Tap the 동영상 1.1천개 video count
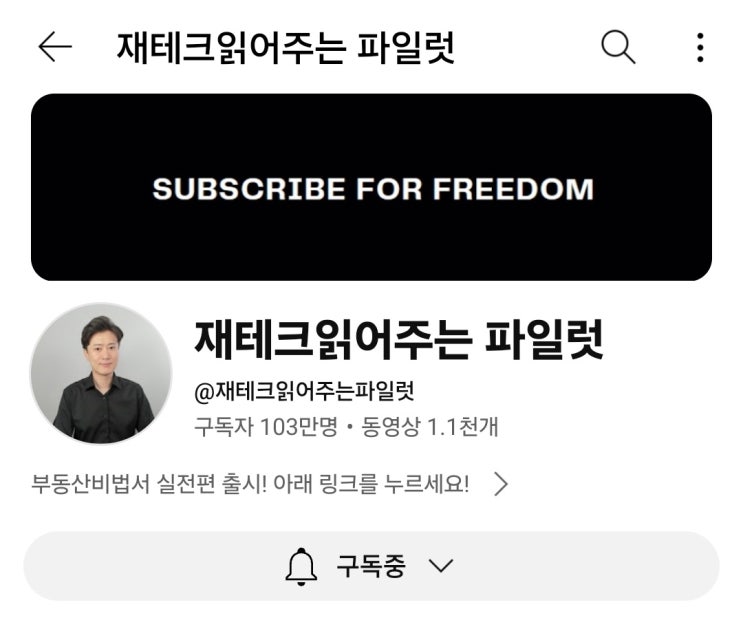The image size is (743, 640). click(430, 426)
